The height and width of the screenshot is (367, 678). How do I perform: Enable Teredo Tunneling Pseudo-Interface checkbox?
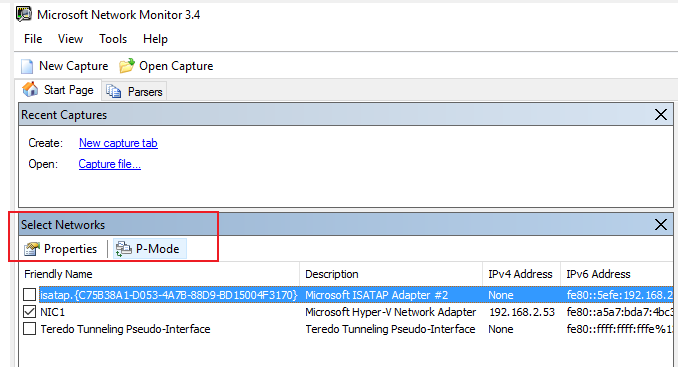29,329
